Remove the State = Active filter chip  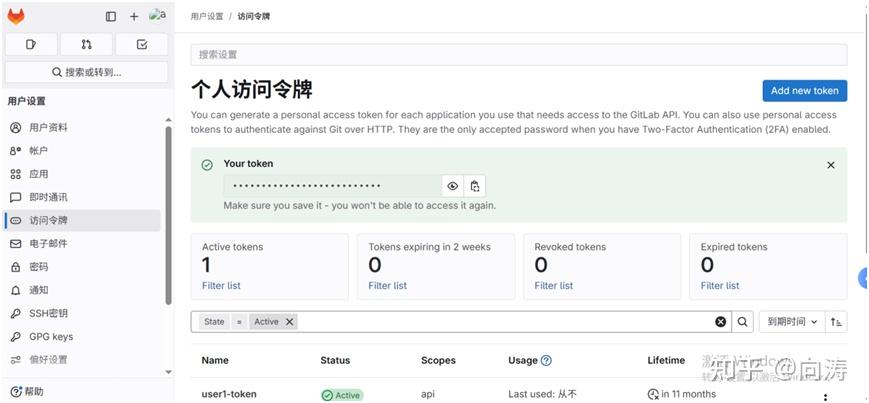click(289, 322)
